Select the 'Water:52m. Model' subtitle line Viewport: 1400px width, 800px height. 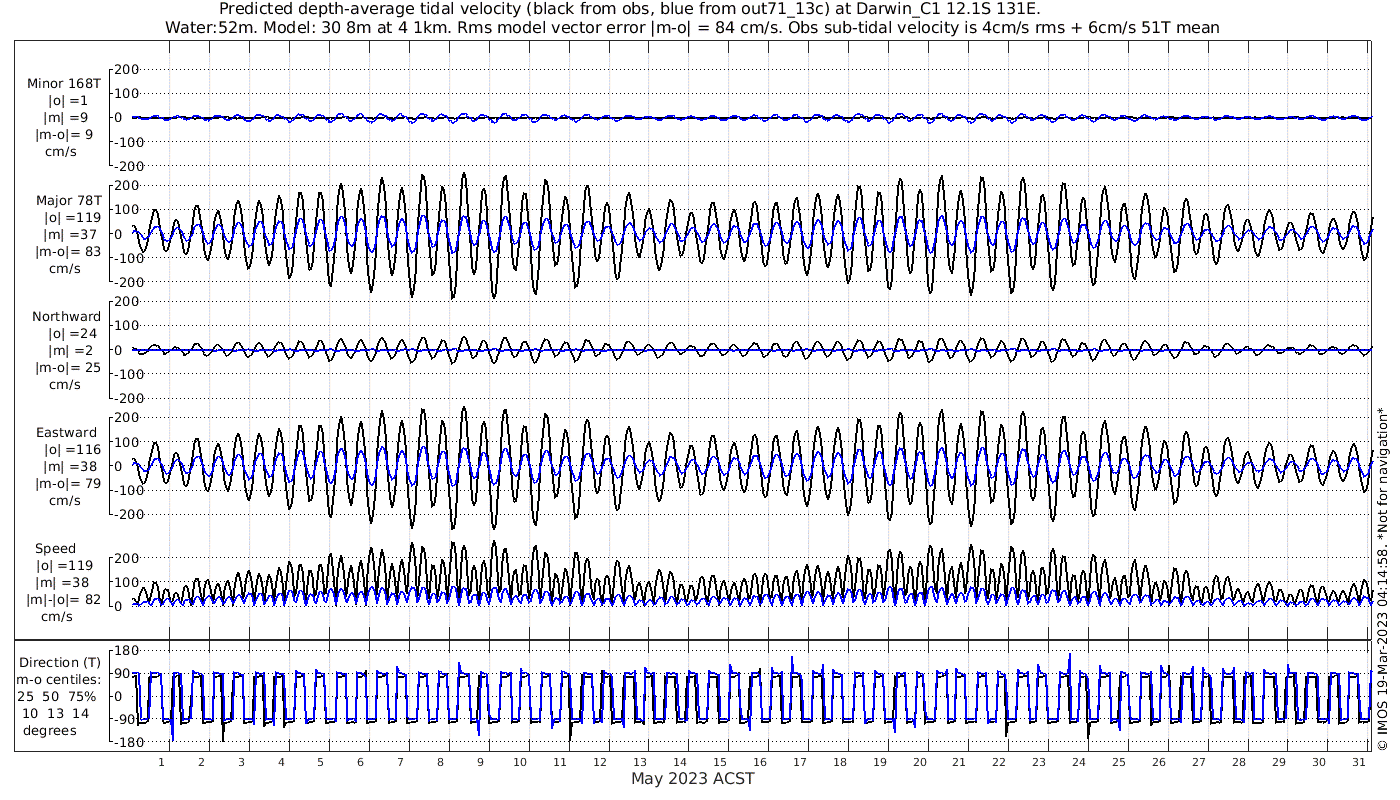(692, 27)
